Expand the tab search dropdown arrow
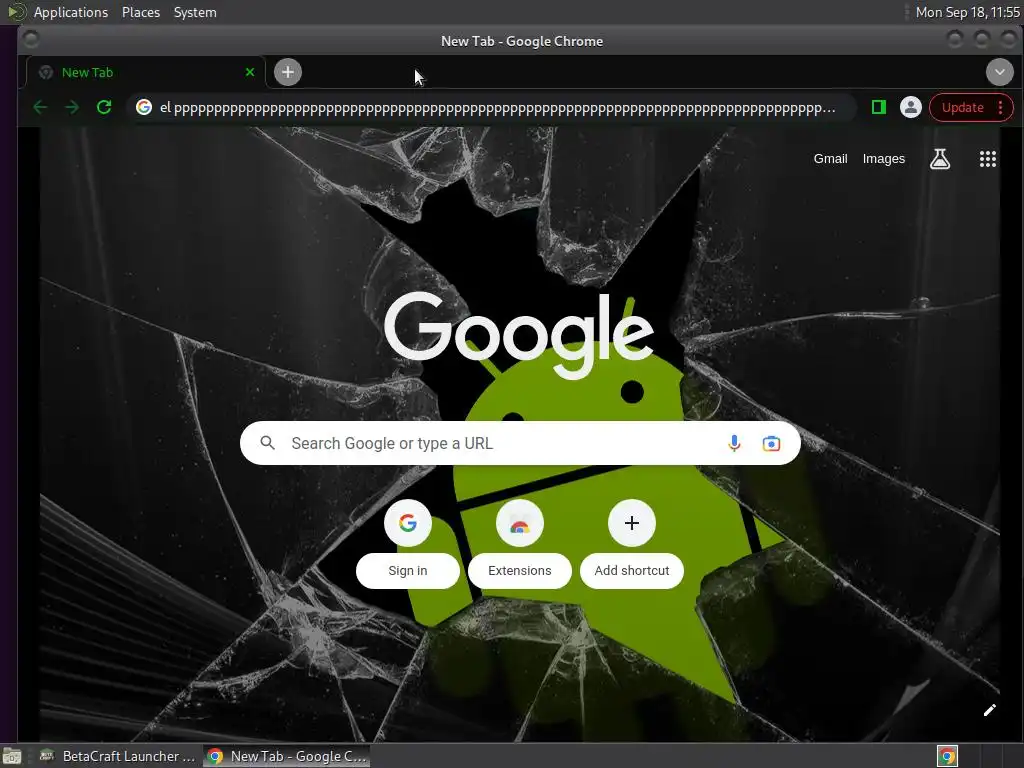The width and height of the screenshot is (1024, 768). 999,72
